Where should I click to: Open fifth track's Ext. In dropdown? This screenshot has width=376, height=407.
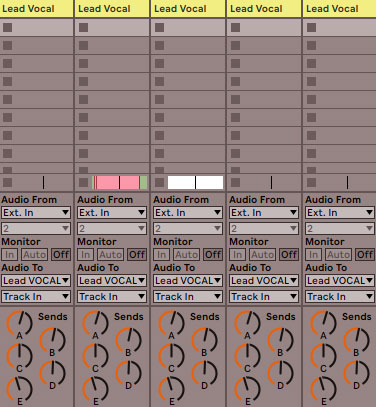[x=340, y=212]
